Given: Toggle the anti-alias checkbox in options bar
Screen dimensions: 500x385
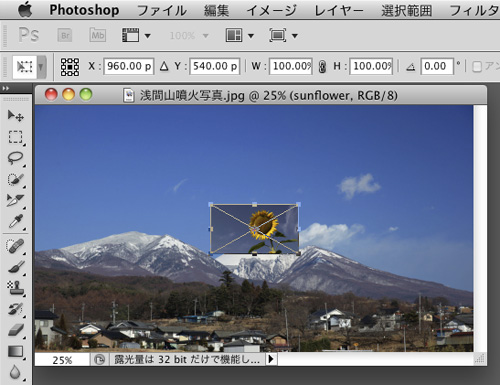Looking at the screenshot, I should tap(477, 66).
